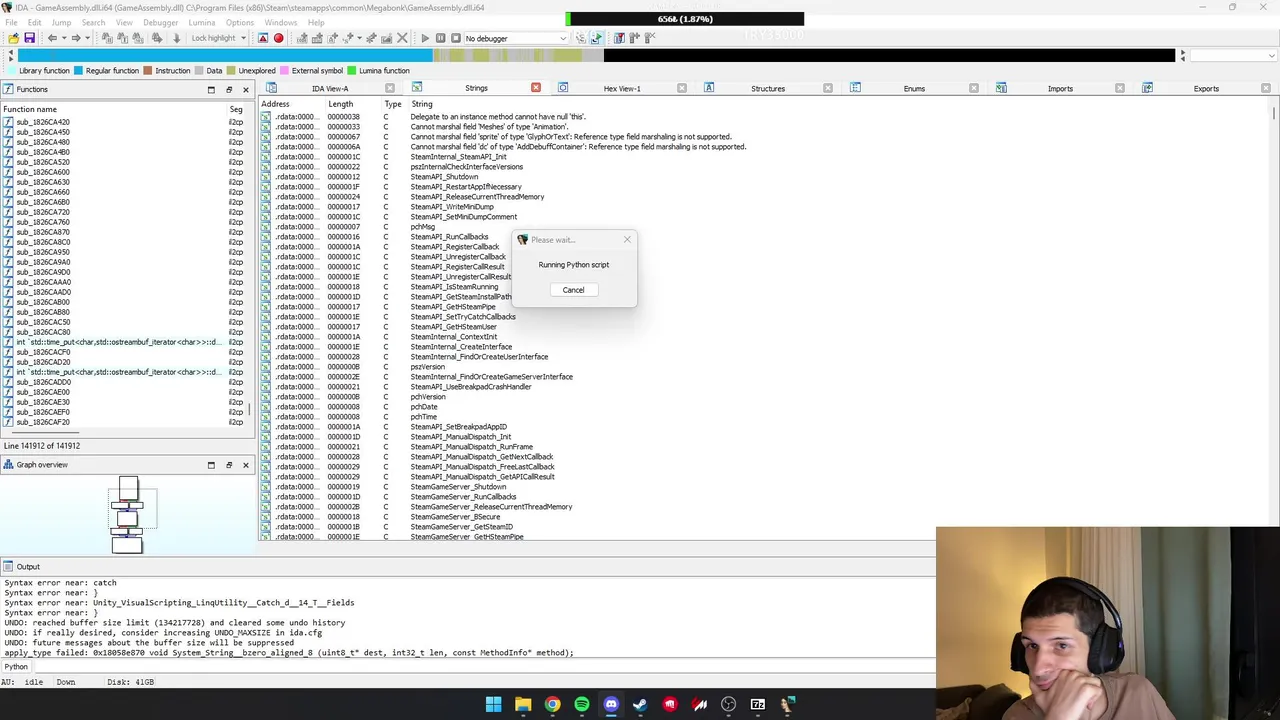Viewport: 1280px width, 720px height.
Task: Click the Hex View-1 tab icon
Action: (563, 88)
